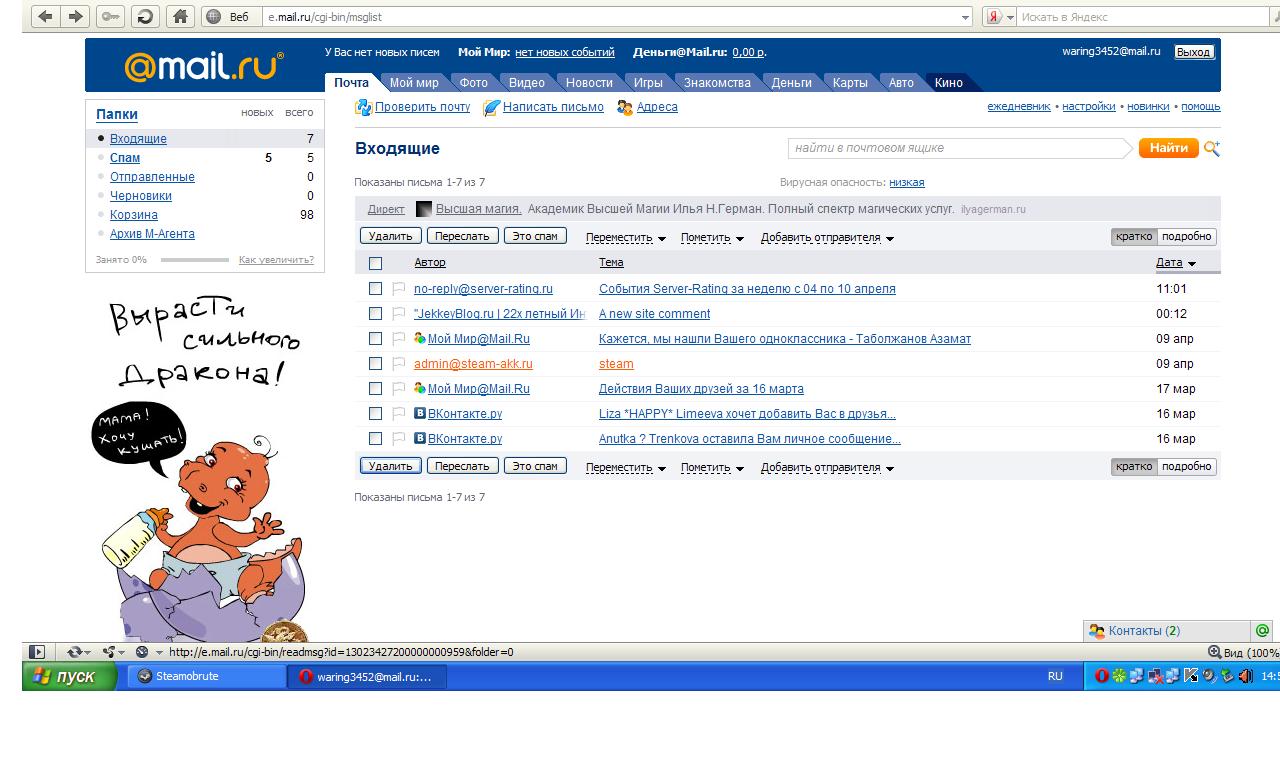Switch to the Кино tab
This screenshot has height=768, width=1280.
tap(949, 83)
